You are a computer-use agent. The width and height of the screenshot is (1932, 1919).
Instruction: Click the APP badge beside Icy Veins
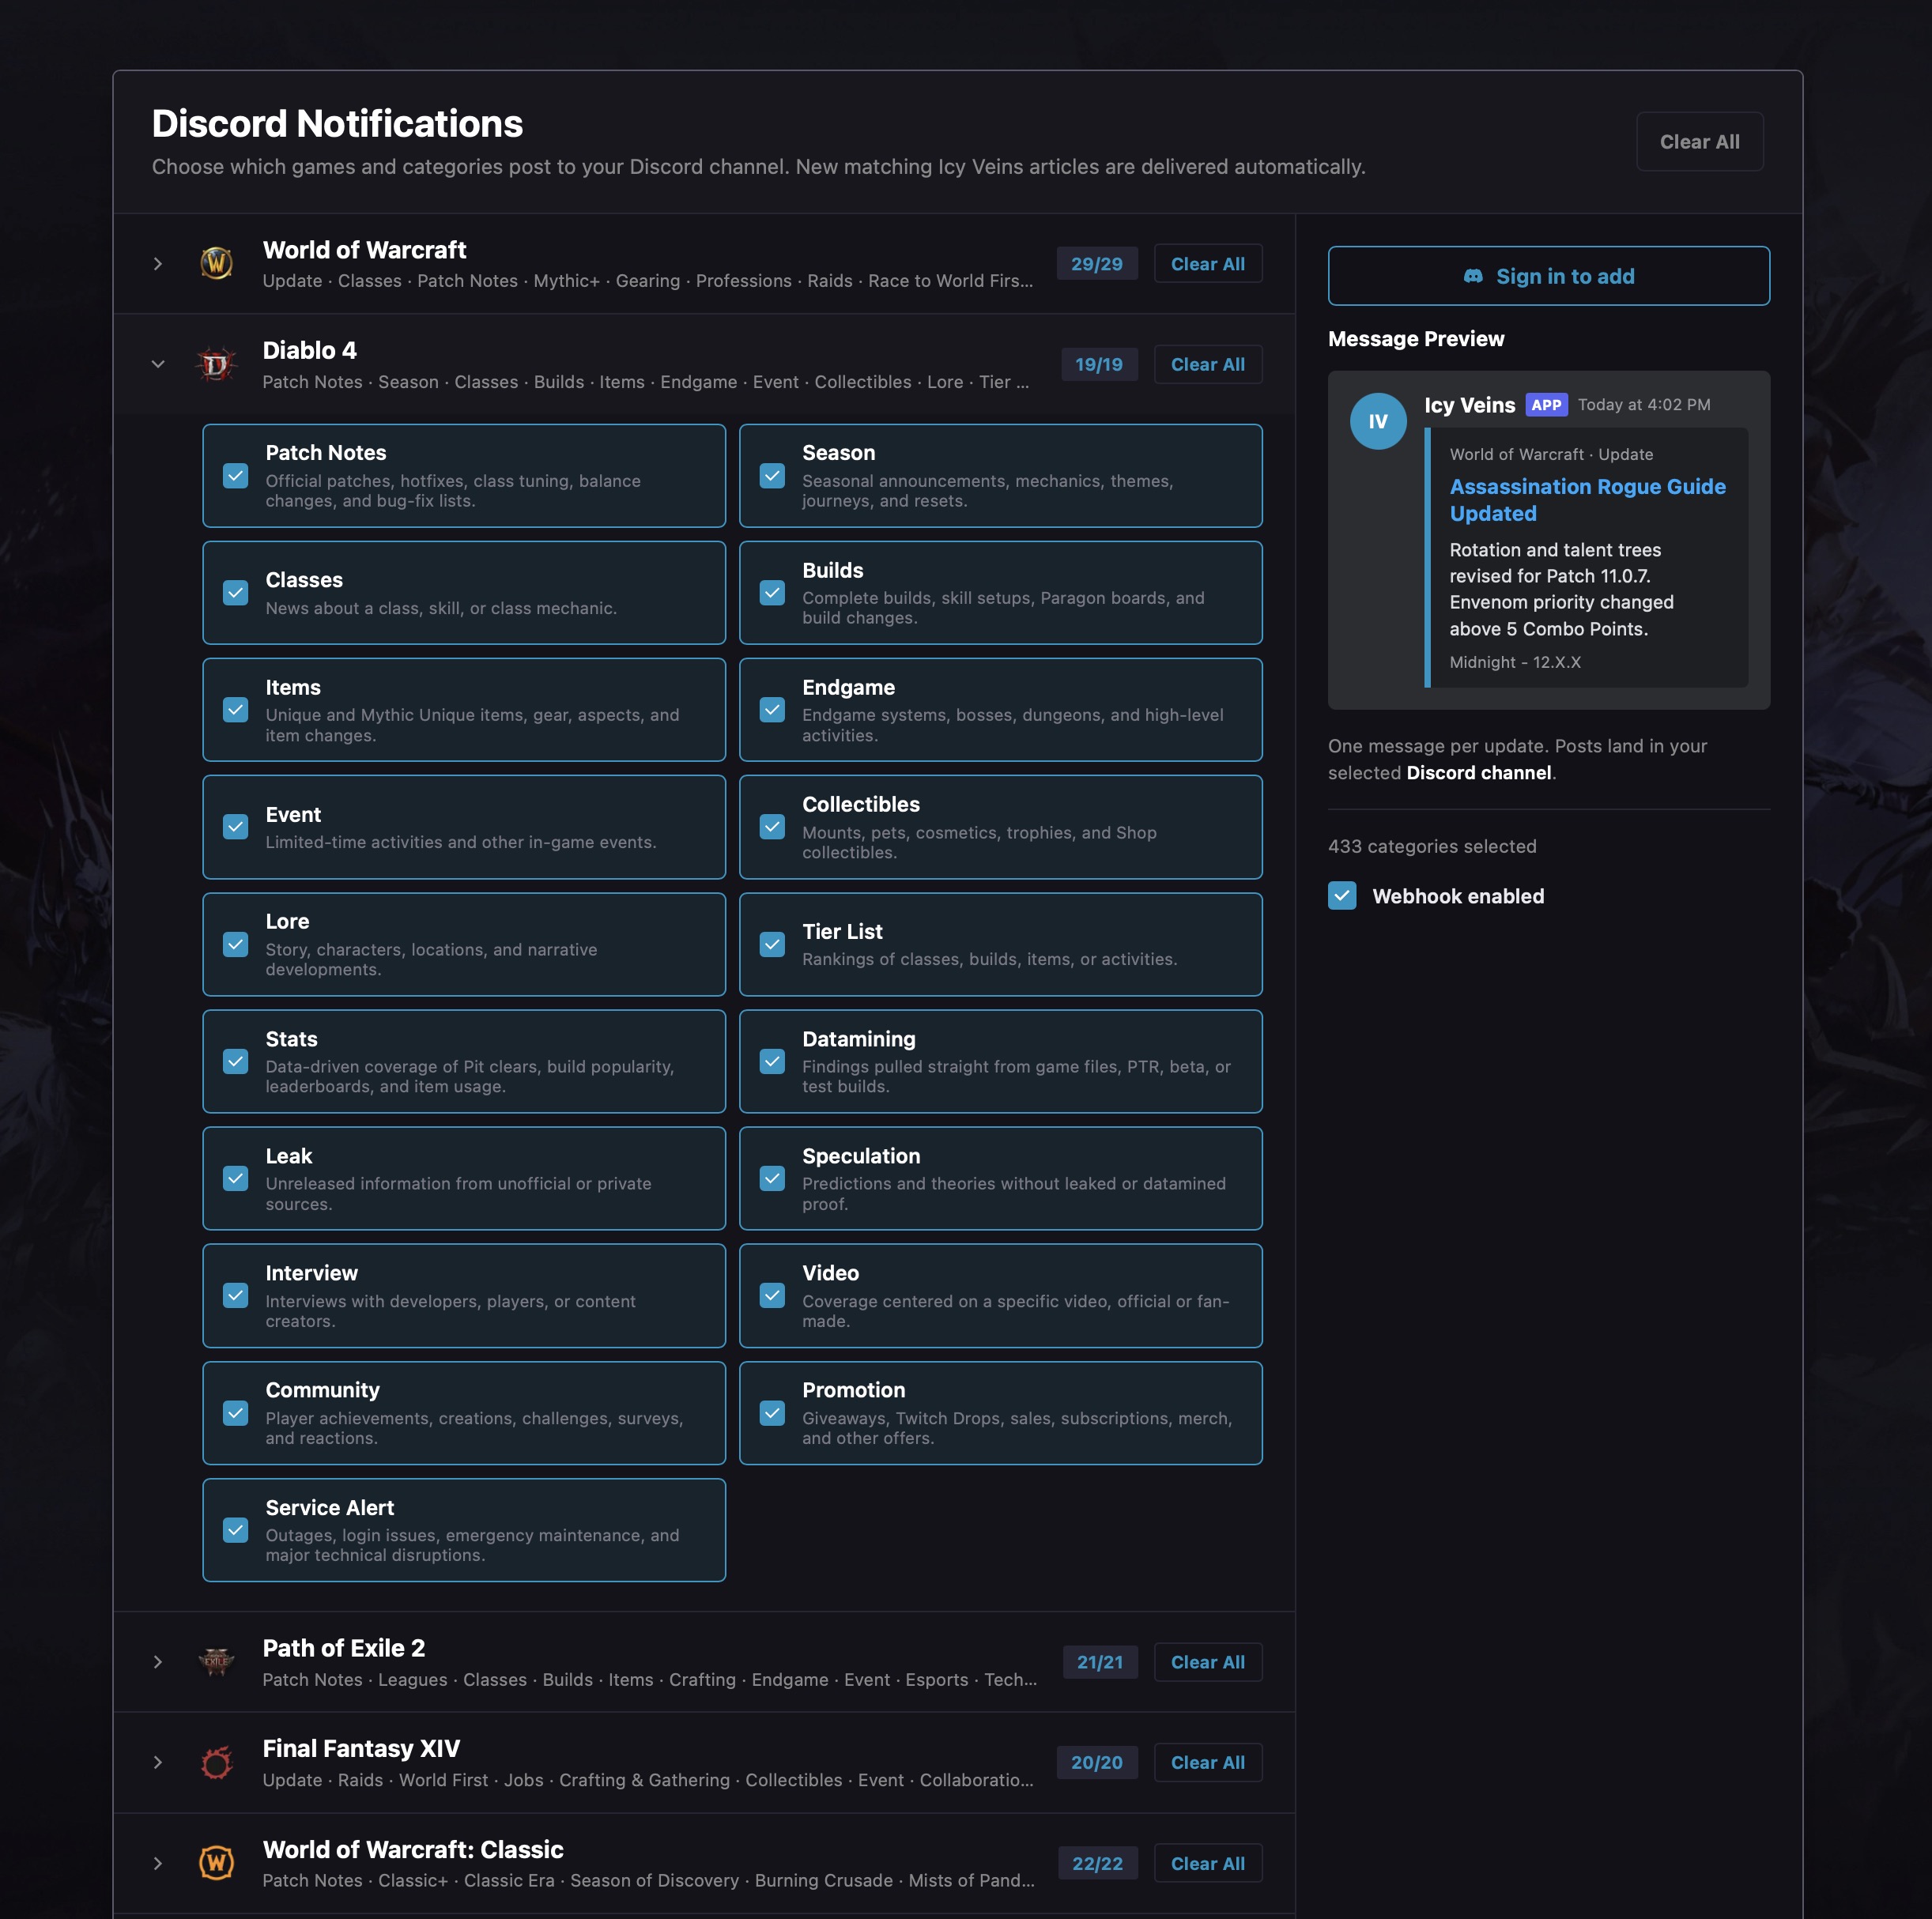(1546, 405)
